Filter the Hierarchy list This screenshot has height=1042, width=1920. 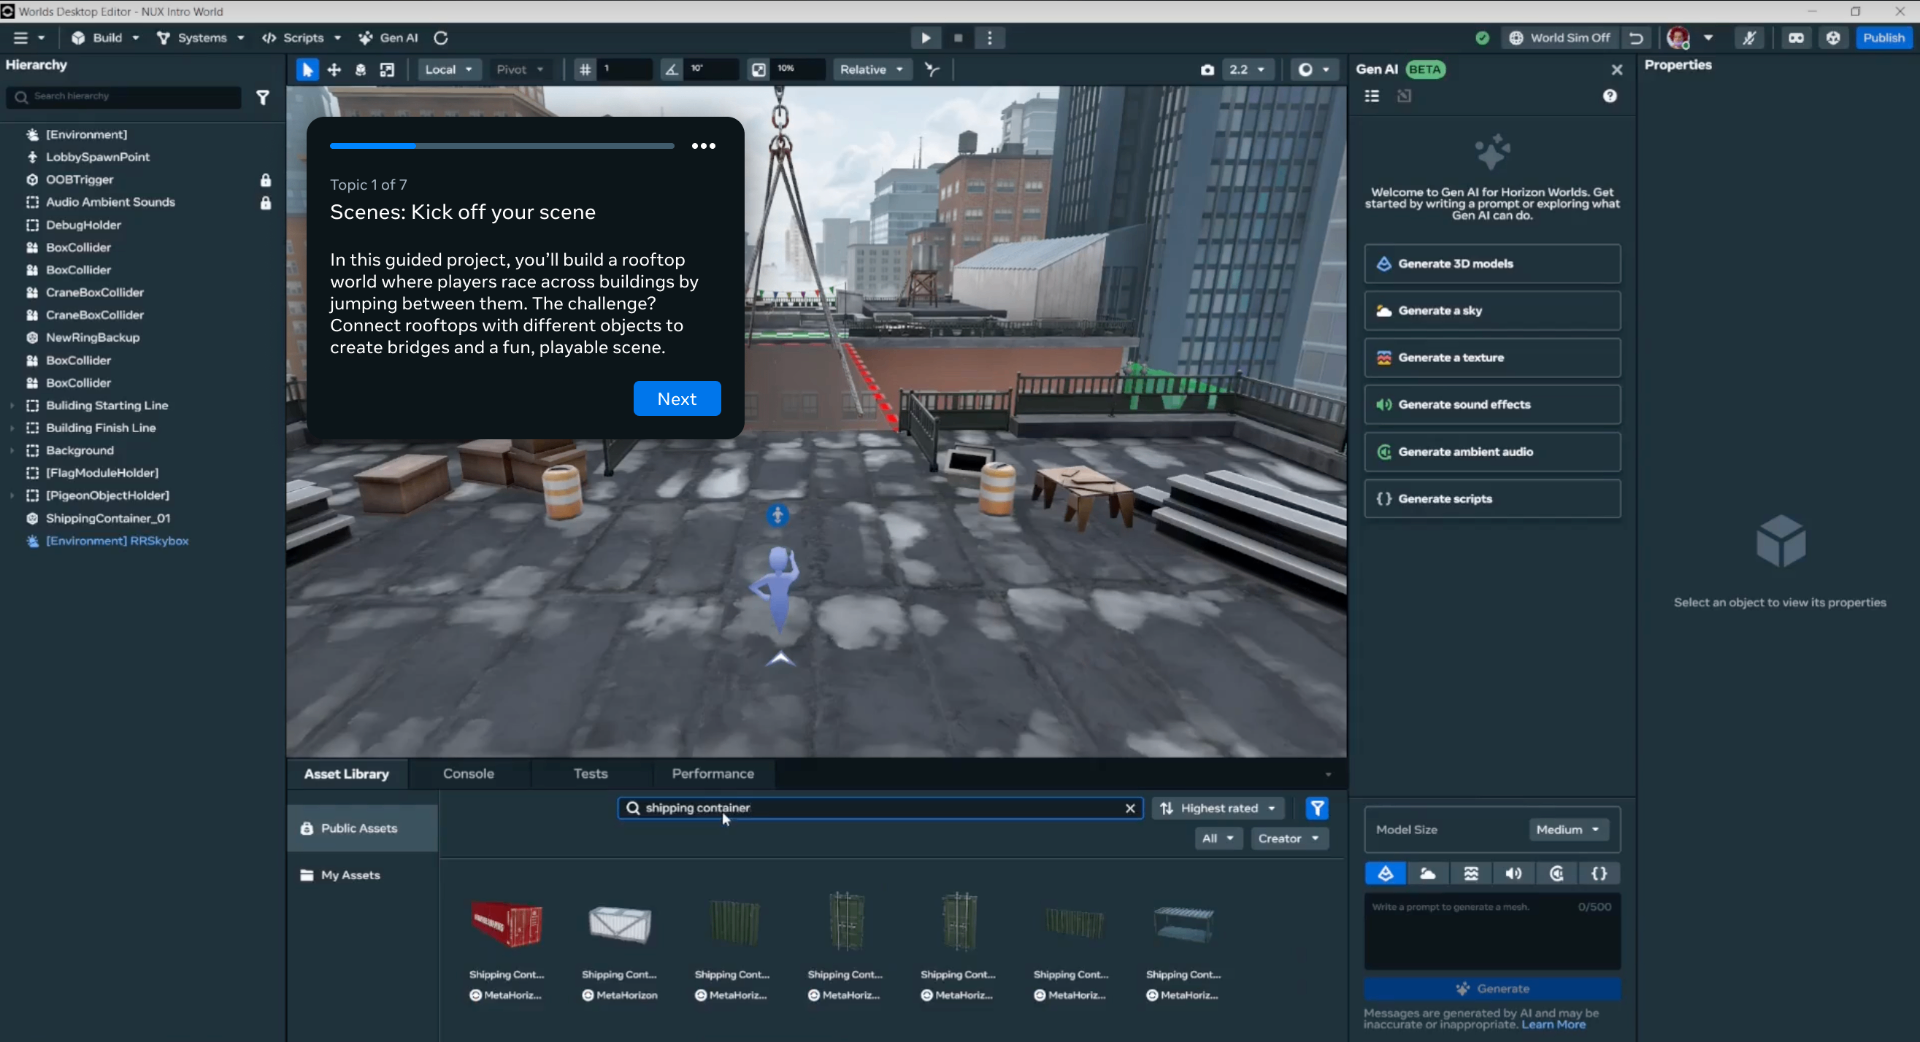click(263, 97)
